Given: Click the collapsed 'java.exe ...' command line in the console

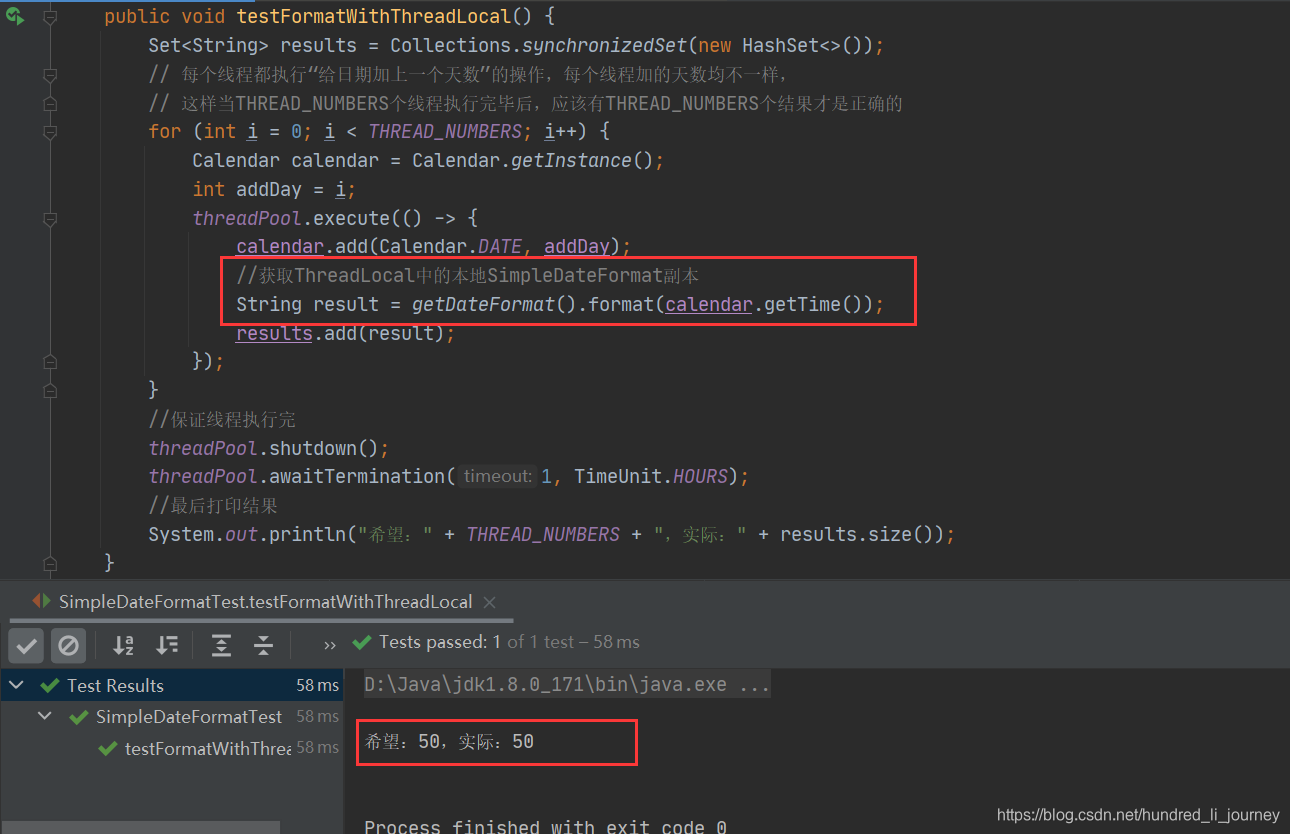Looking at the screenshot, I should click(567, 685).
